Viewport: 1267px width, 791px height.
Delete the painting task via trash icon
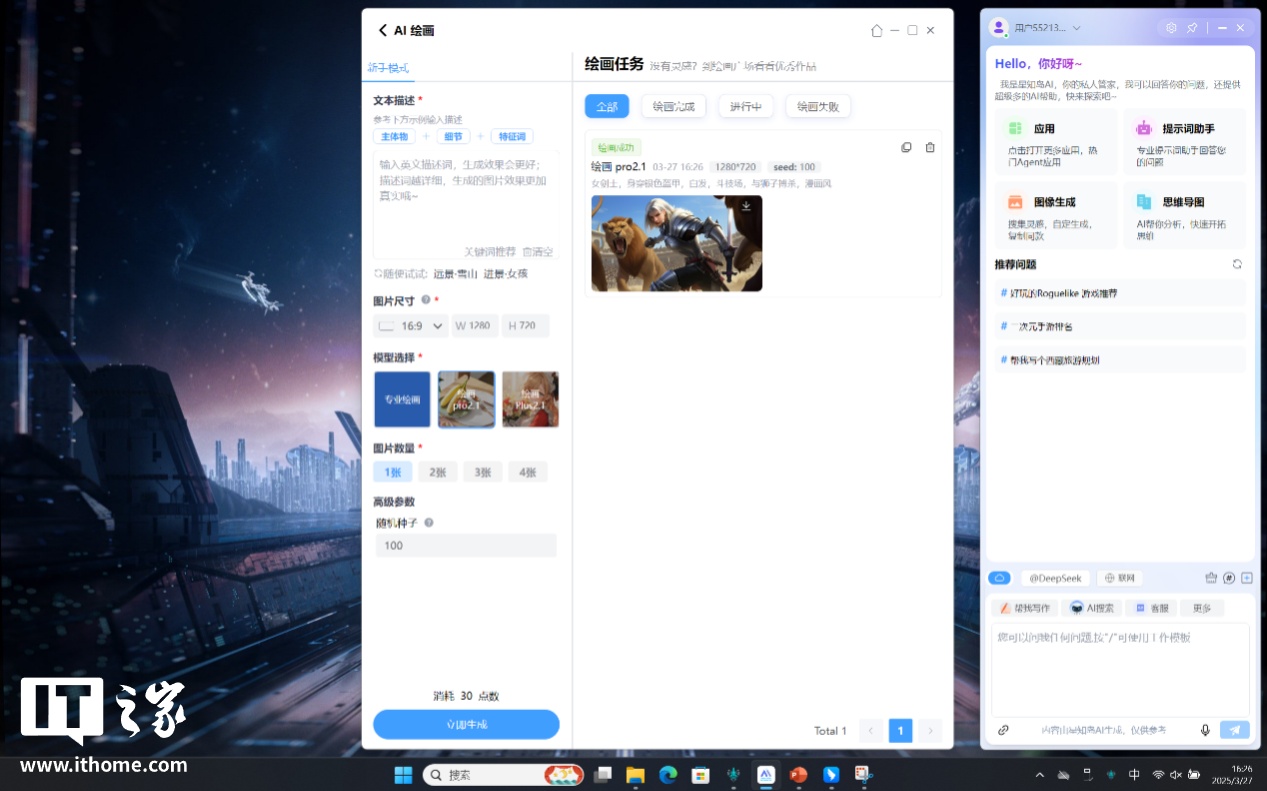tap(930, 148)
